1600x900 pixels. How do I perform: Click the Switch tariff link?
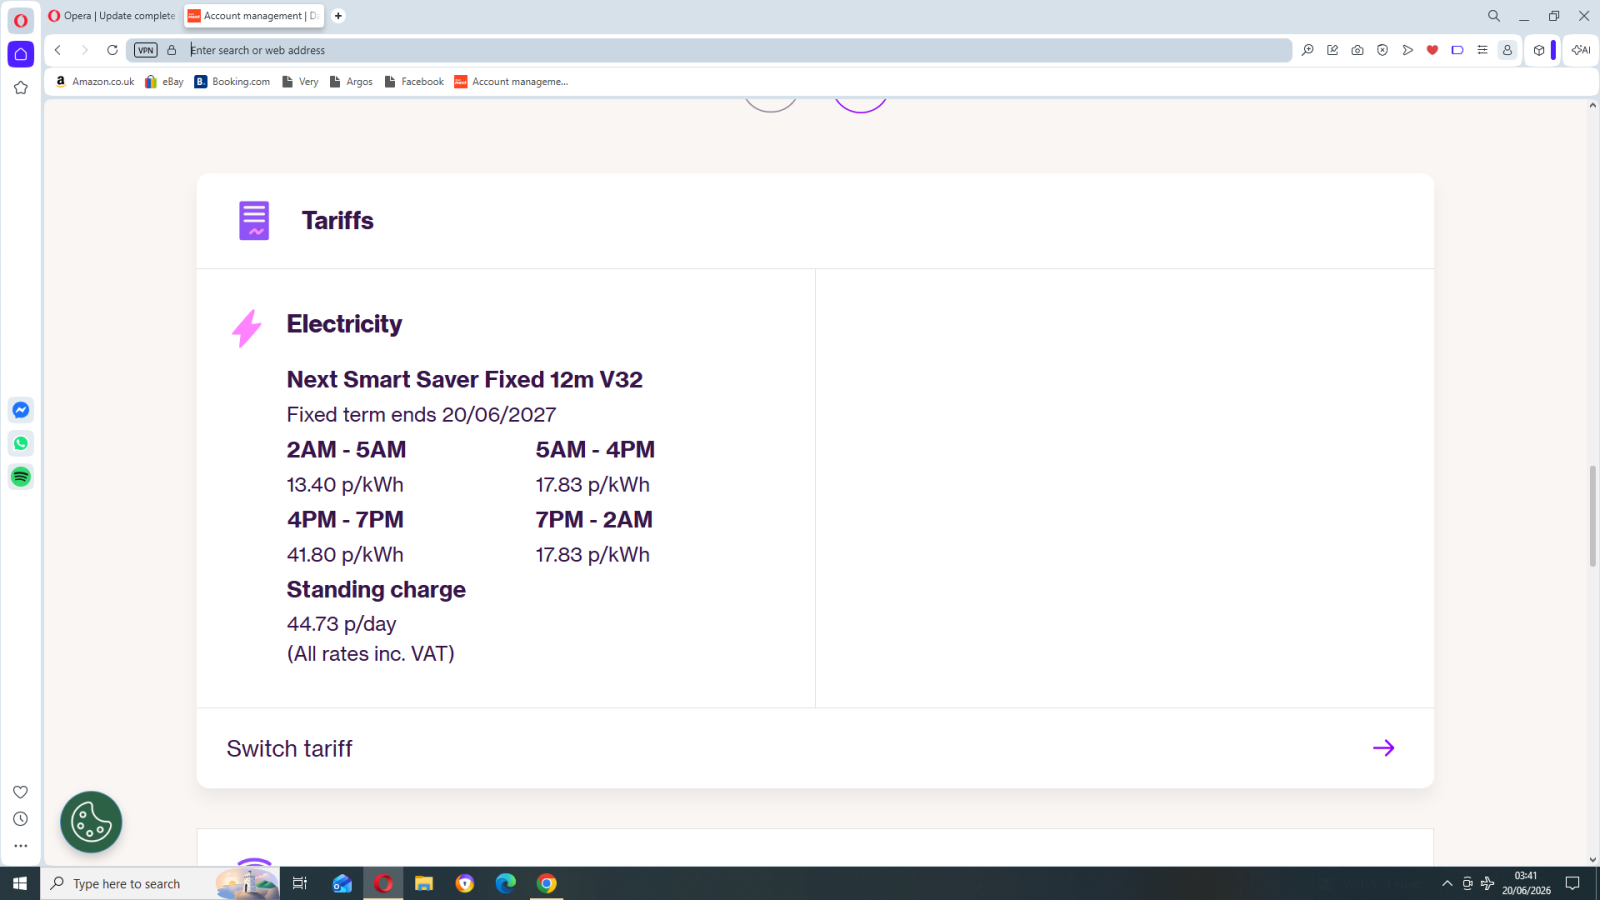[289, 749]
